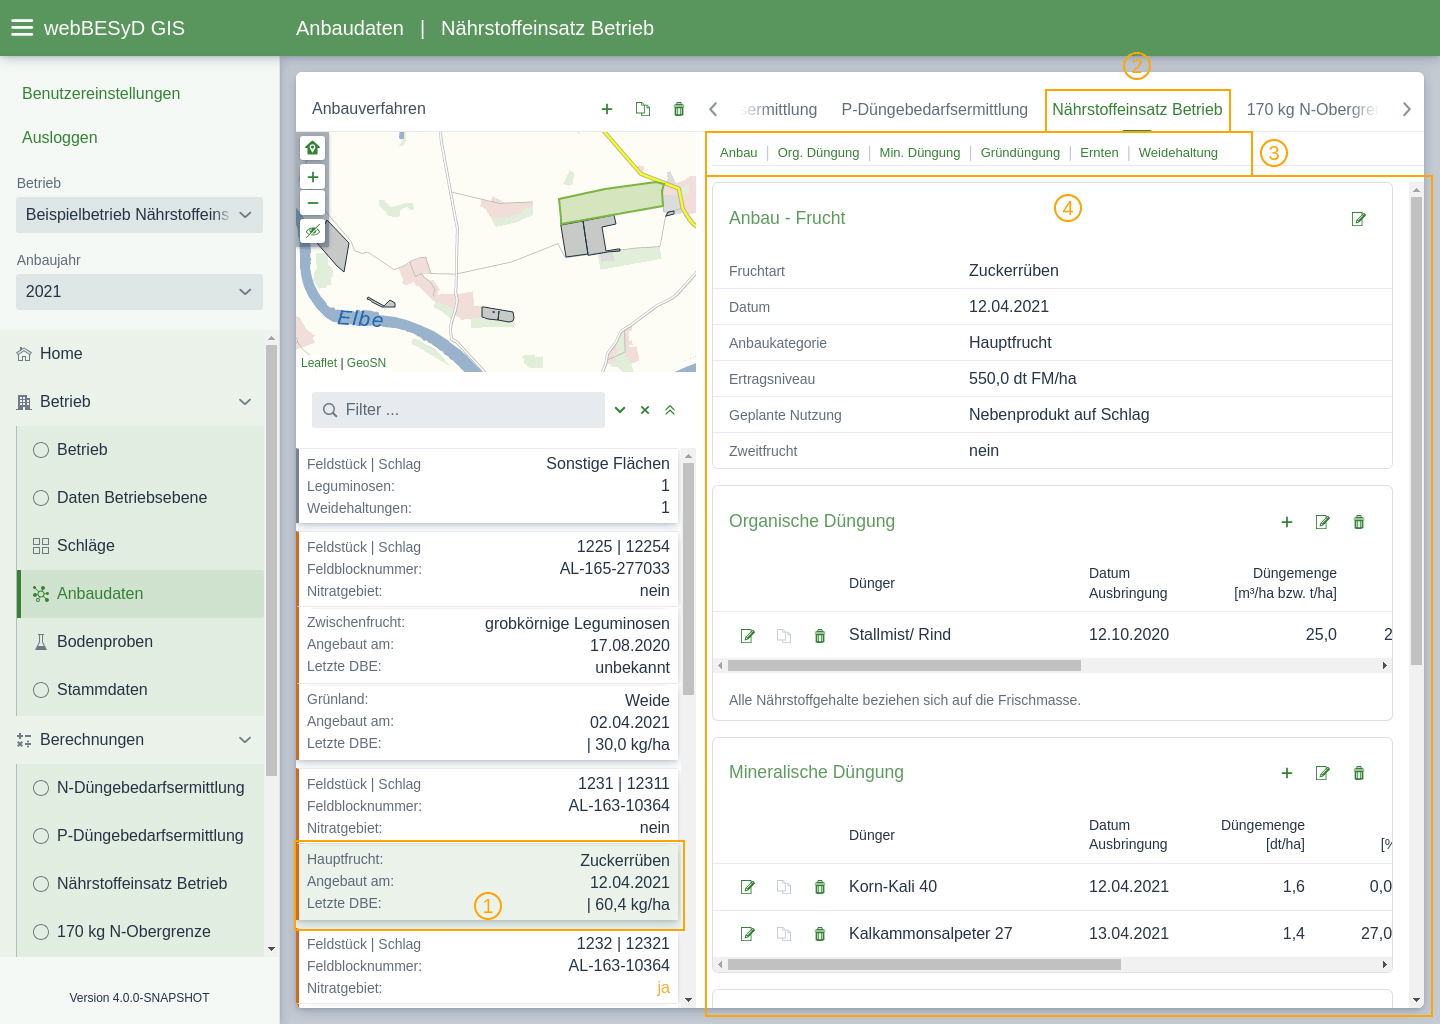The width and height of the screenshot is (1440, 1024).
Task: Expand all list entries chevron
Action: 620,410
